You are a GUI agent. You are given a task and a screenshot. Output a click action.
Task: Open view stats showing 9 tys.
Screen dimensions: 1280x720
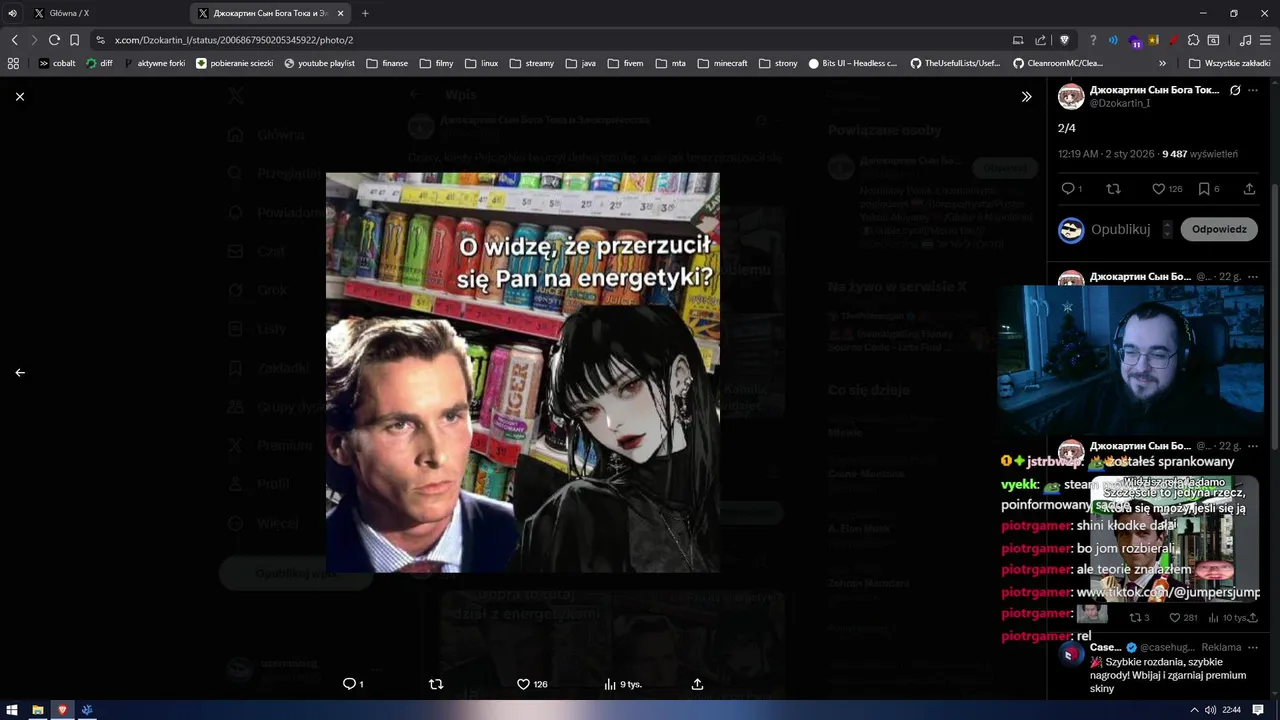(623, 684)
